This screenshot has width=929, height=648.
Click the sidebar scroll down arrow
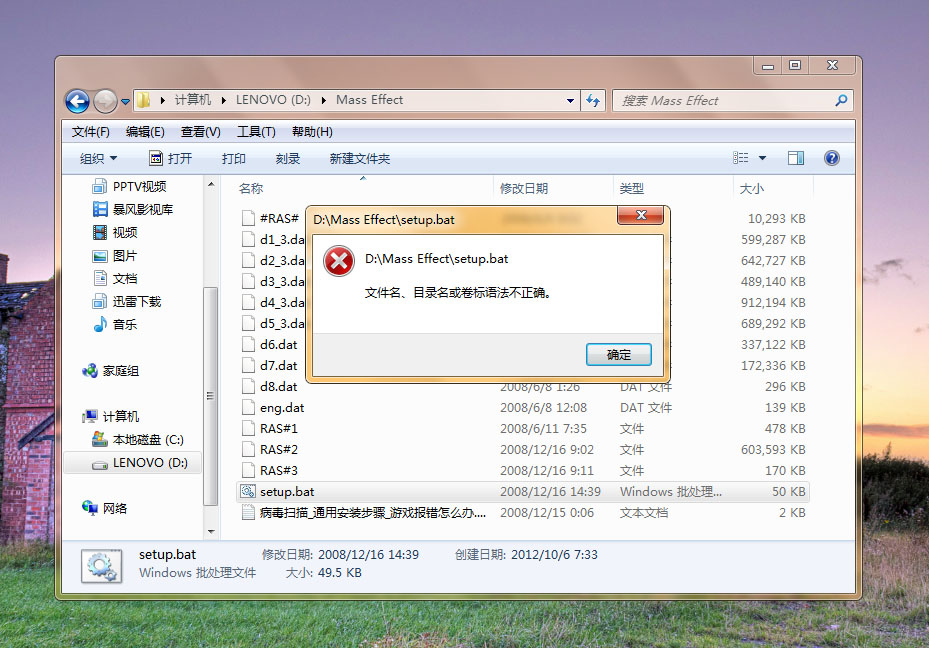click(211, 531)
